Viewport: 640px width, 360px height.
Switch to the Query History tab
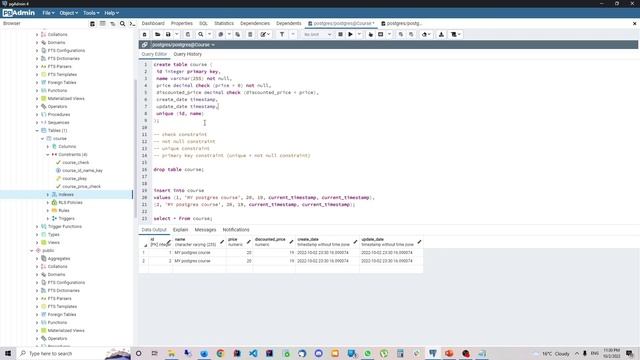click(187, 54)
